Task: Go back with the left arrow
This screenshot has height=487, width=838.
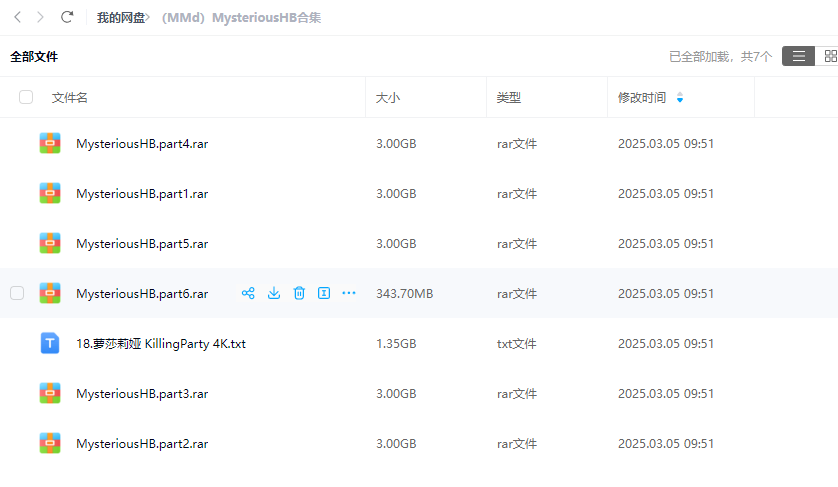Action: (x=17, y=17)
